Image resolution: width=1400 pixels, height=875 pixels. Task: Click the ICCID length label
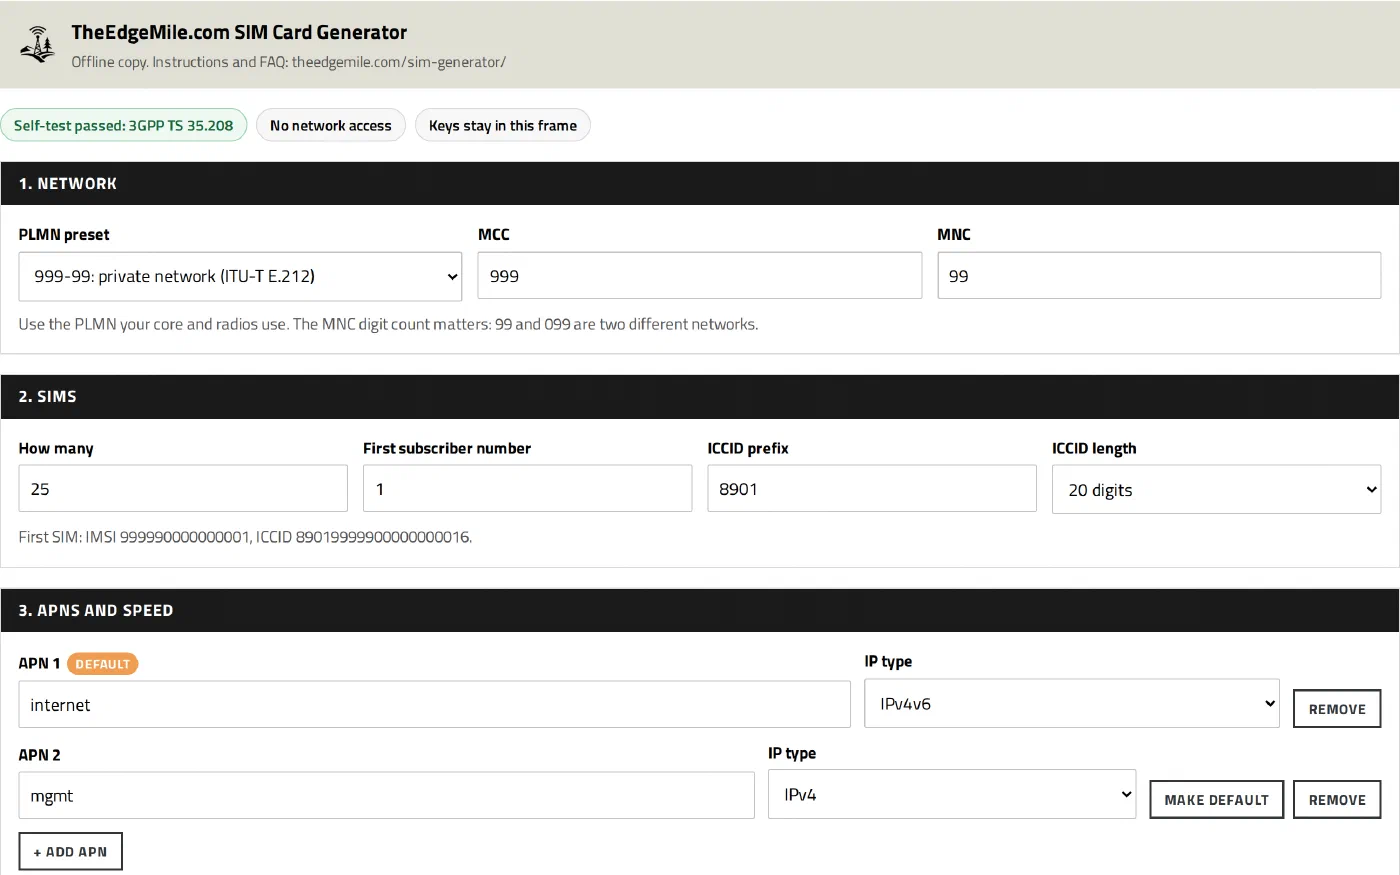(x=1094, y=448)
